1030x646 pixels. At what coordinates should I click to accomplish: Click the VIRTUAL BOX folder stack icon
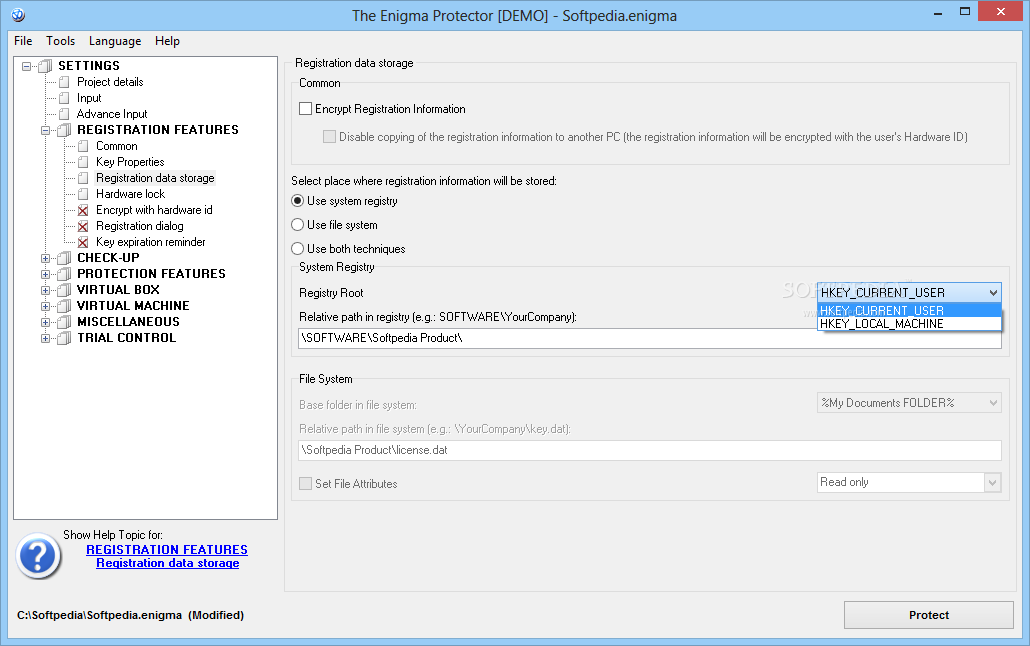(64, 290)
